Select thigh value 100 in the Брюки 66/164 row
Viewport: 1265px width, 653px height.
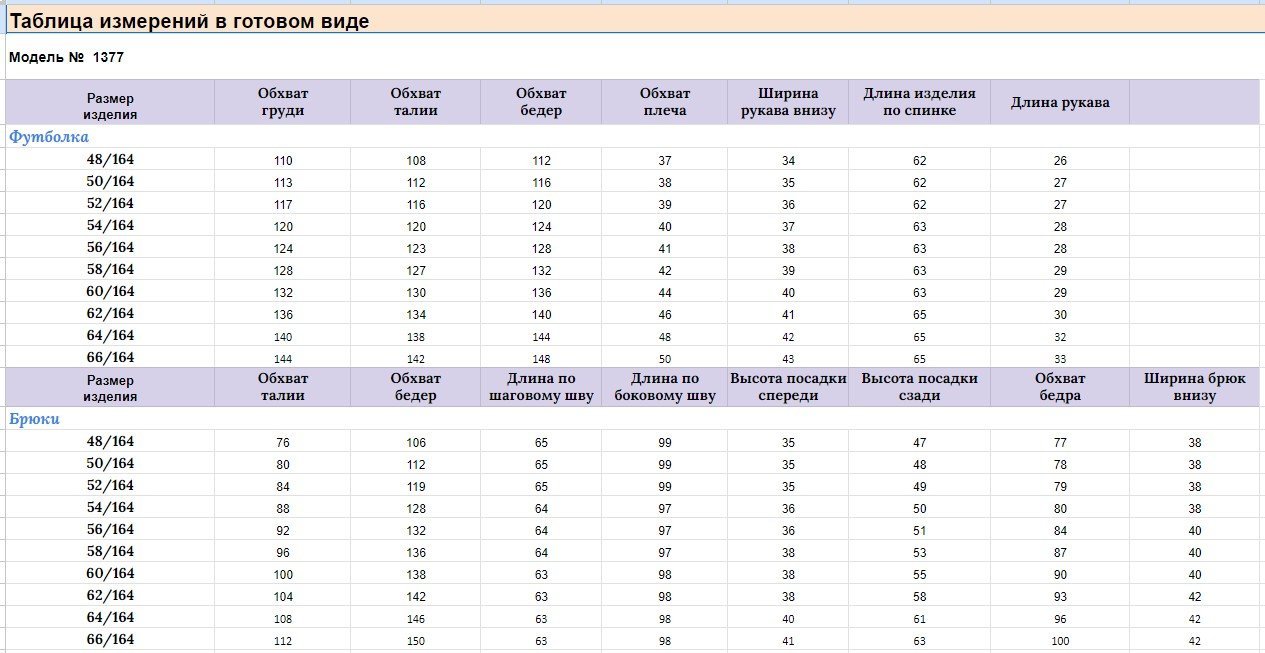1060,641
